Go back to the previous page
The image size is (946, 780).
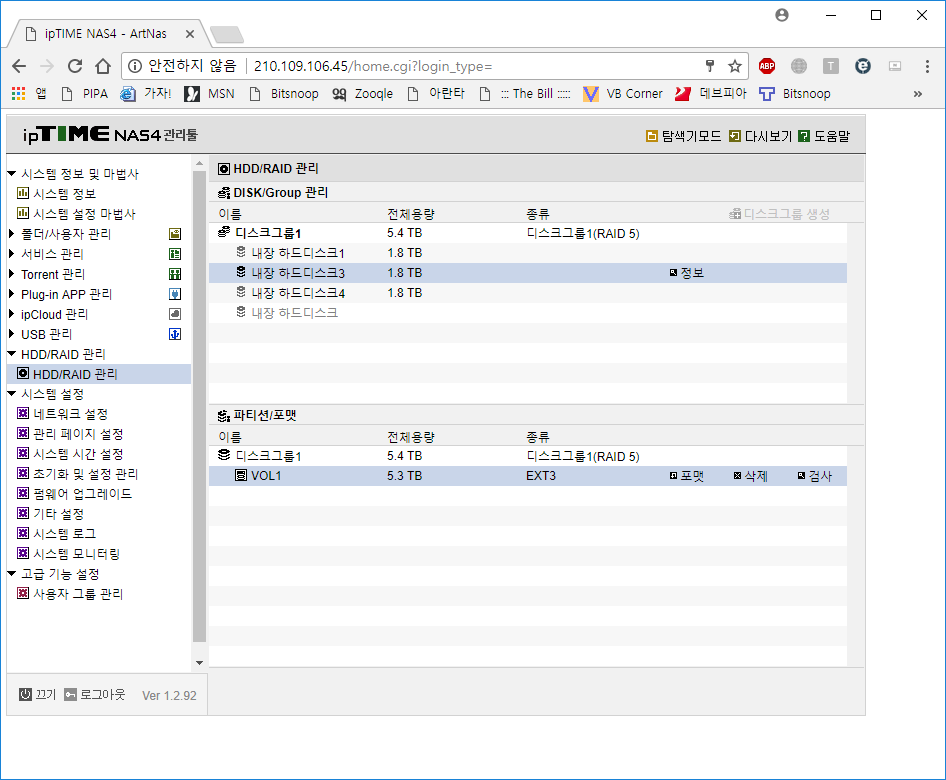coord(19,66)
